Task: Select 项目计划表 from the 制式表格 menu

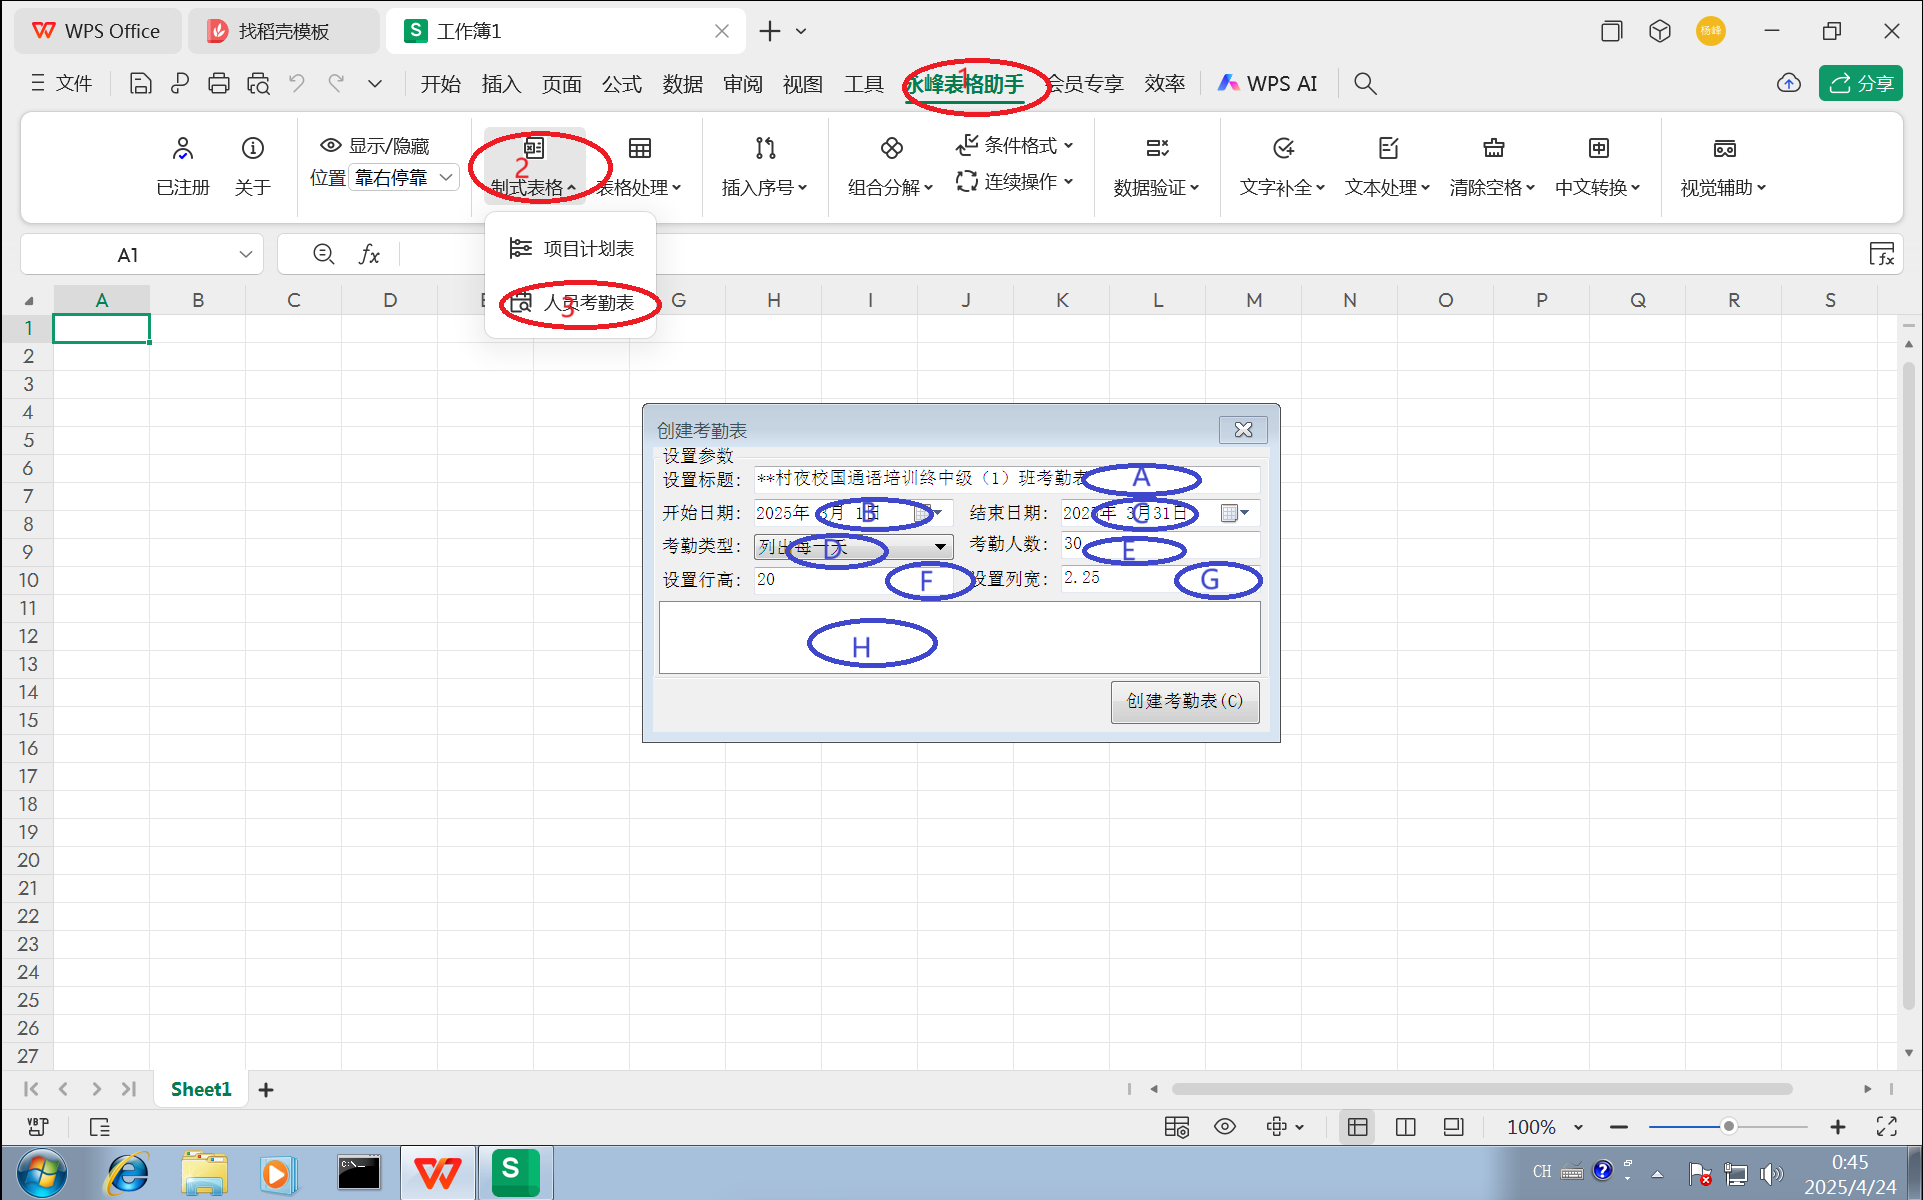Action: click(x=587, y=247)
